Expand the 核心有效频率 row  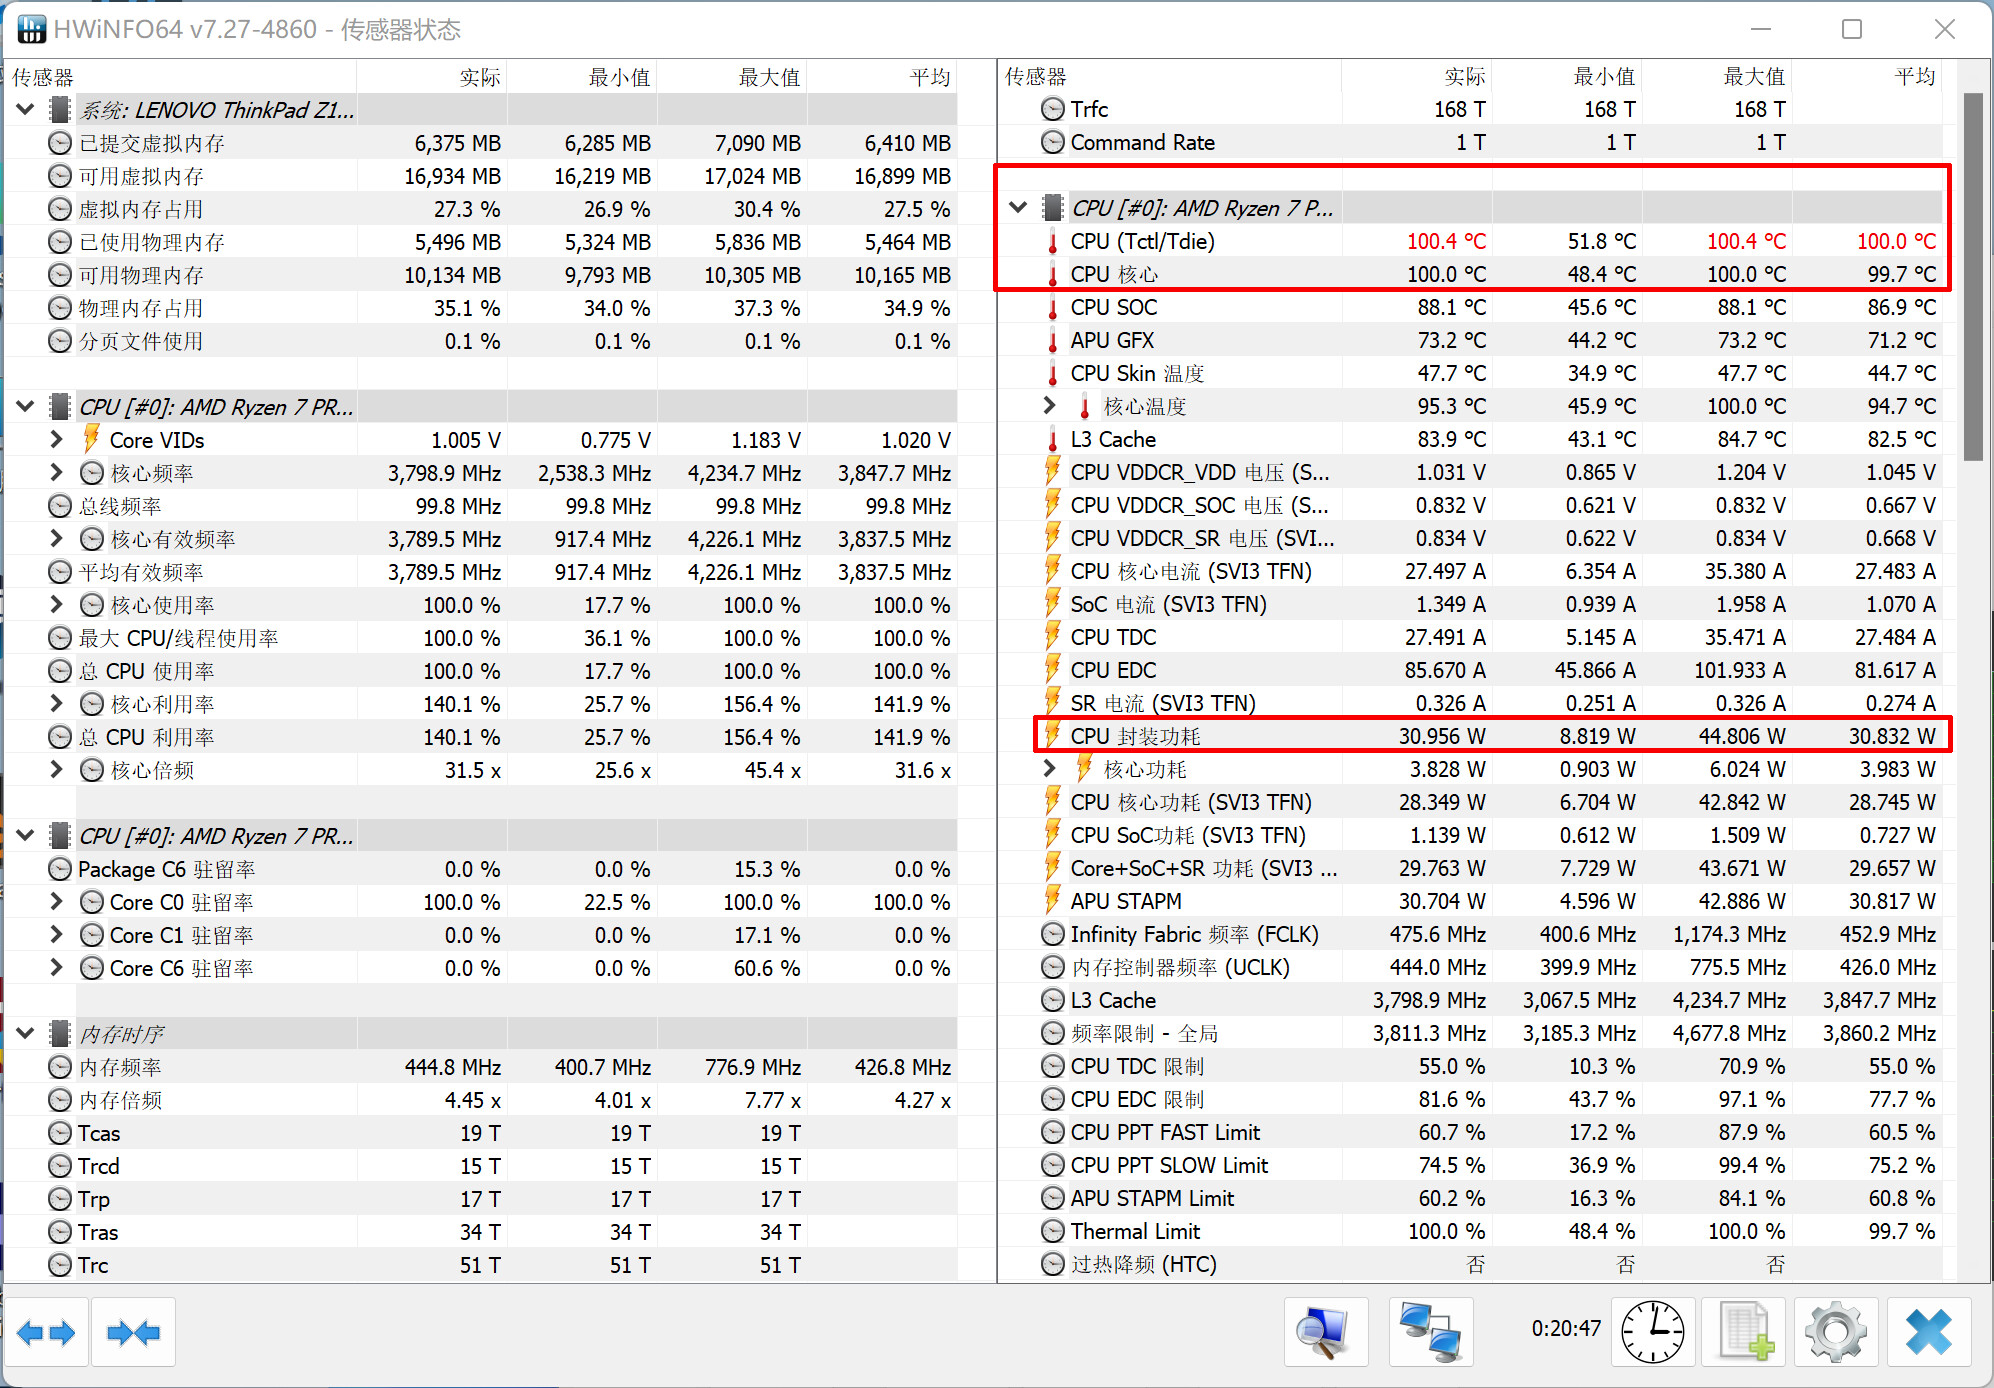tap(57, 539)
